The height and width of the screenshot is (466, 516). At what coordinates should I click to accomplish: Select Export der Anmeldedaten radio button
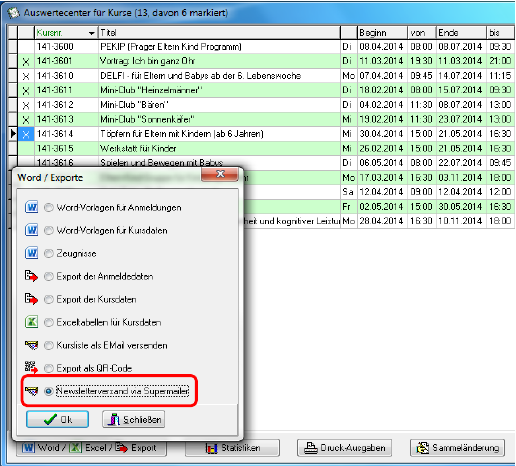49,276
